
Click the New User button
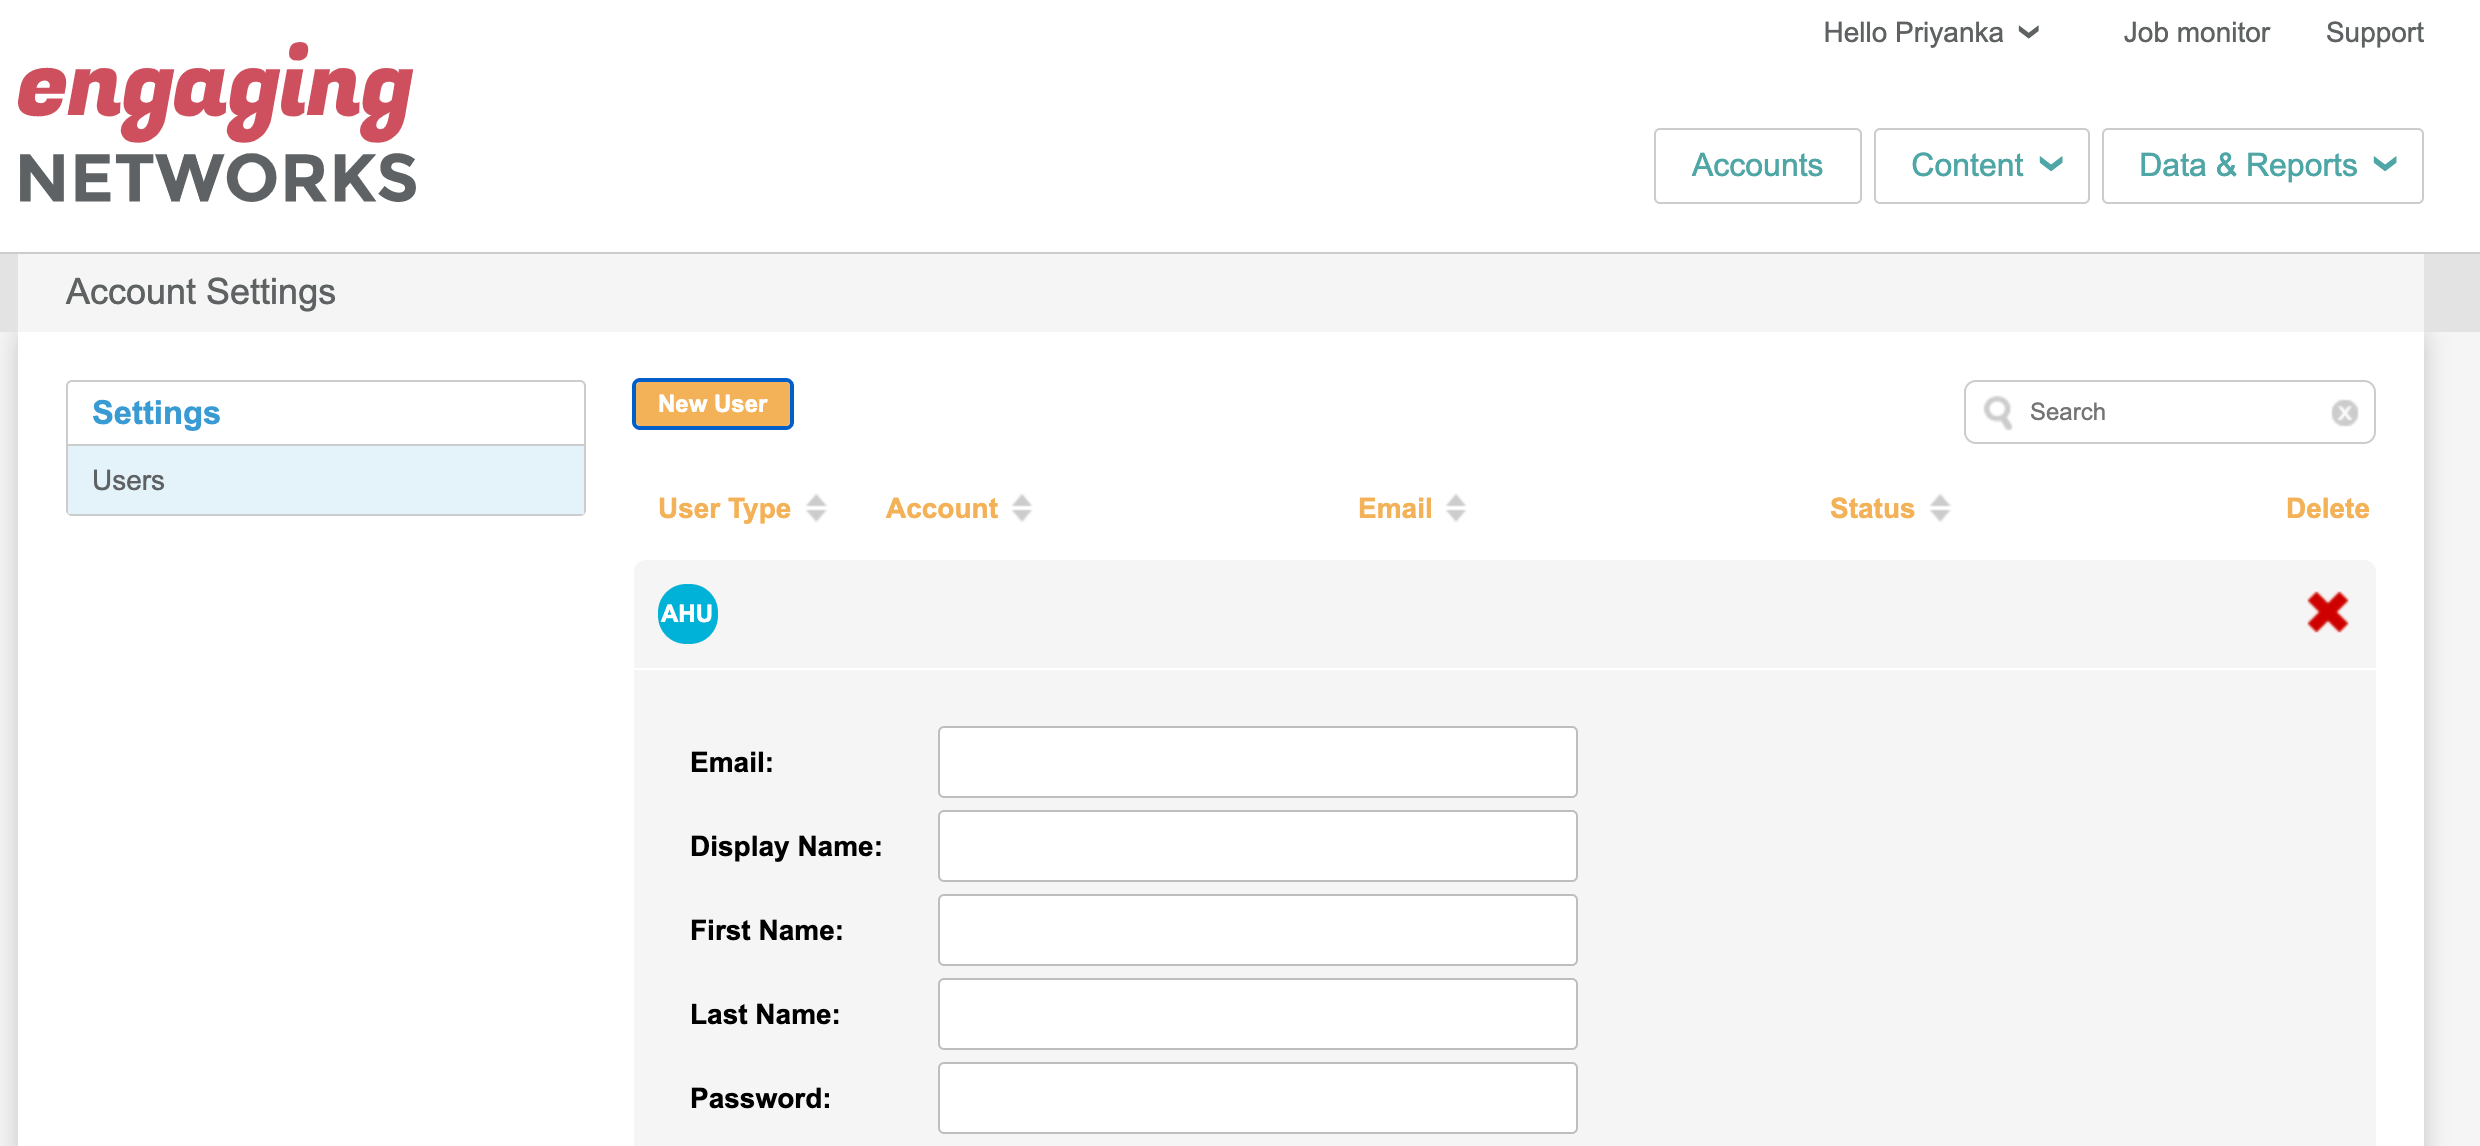[x=712, y=404]
